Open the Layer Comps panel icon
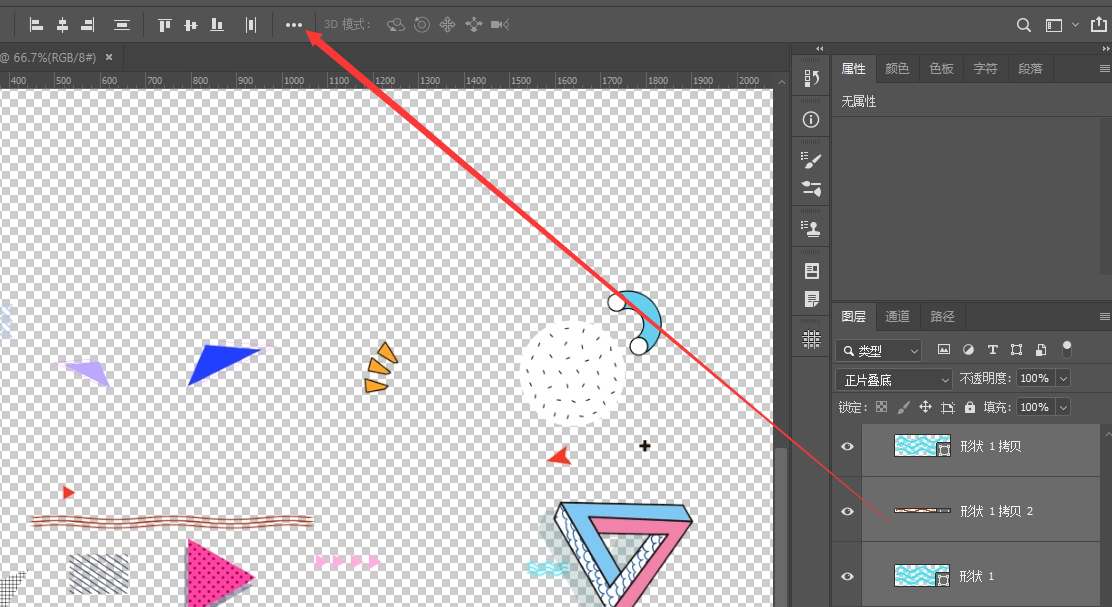Image resolution: width=1112 pixels, height=607 pixels. pos(812,270)
